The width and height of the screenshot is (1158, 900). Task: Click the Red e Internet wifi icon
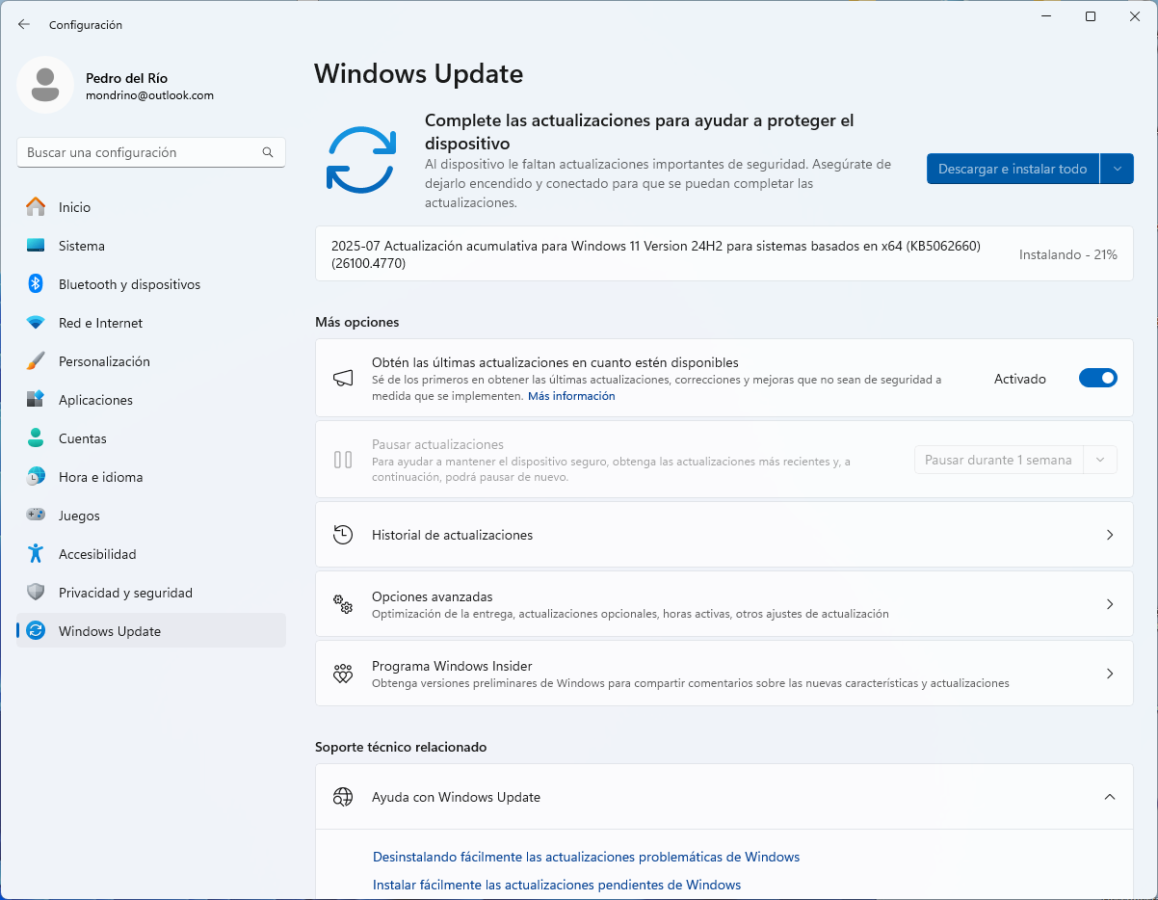[35, 323]
